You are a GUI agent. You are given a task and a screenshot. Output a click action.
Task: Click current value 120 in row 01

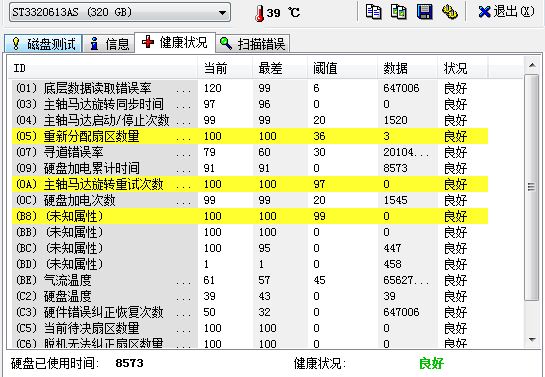click(x=212, y=88)
